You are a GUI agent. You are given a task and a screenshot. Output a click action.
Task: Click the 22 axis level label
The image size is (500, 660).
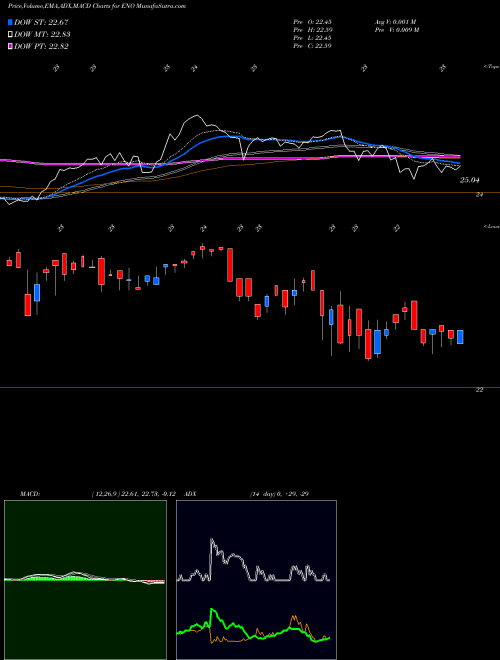479,390
